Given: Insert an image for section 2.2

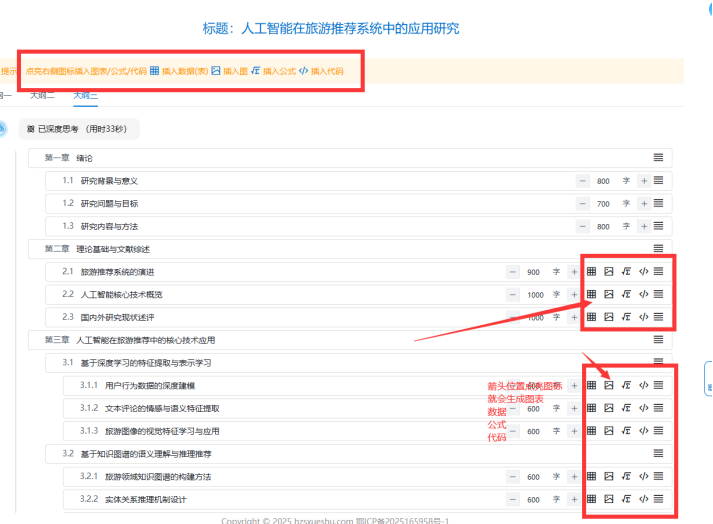Looking at the screenshot, I should [608, 294].
